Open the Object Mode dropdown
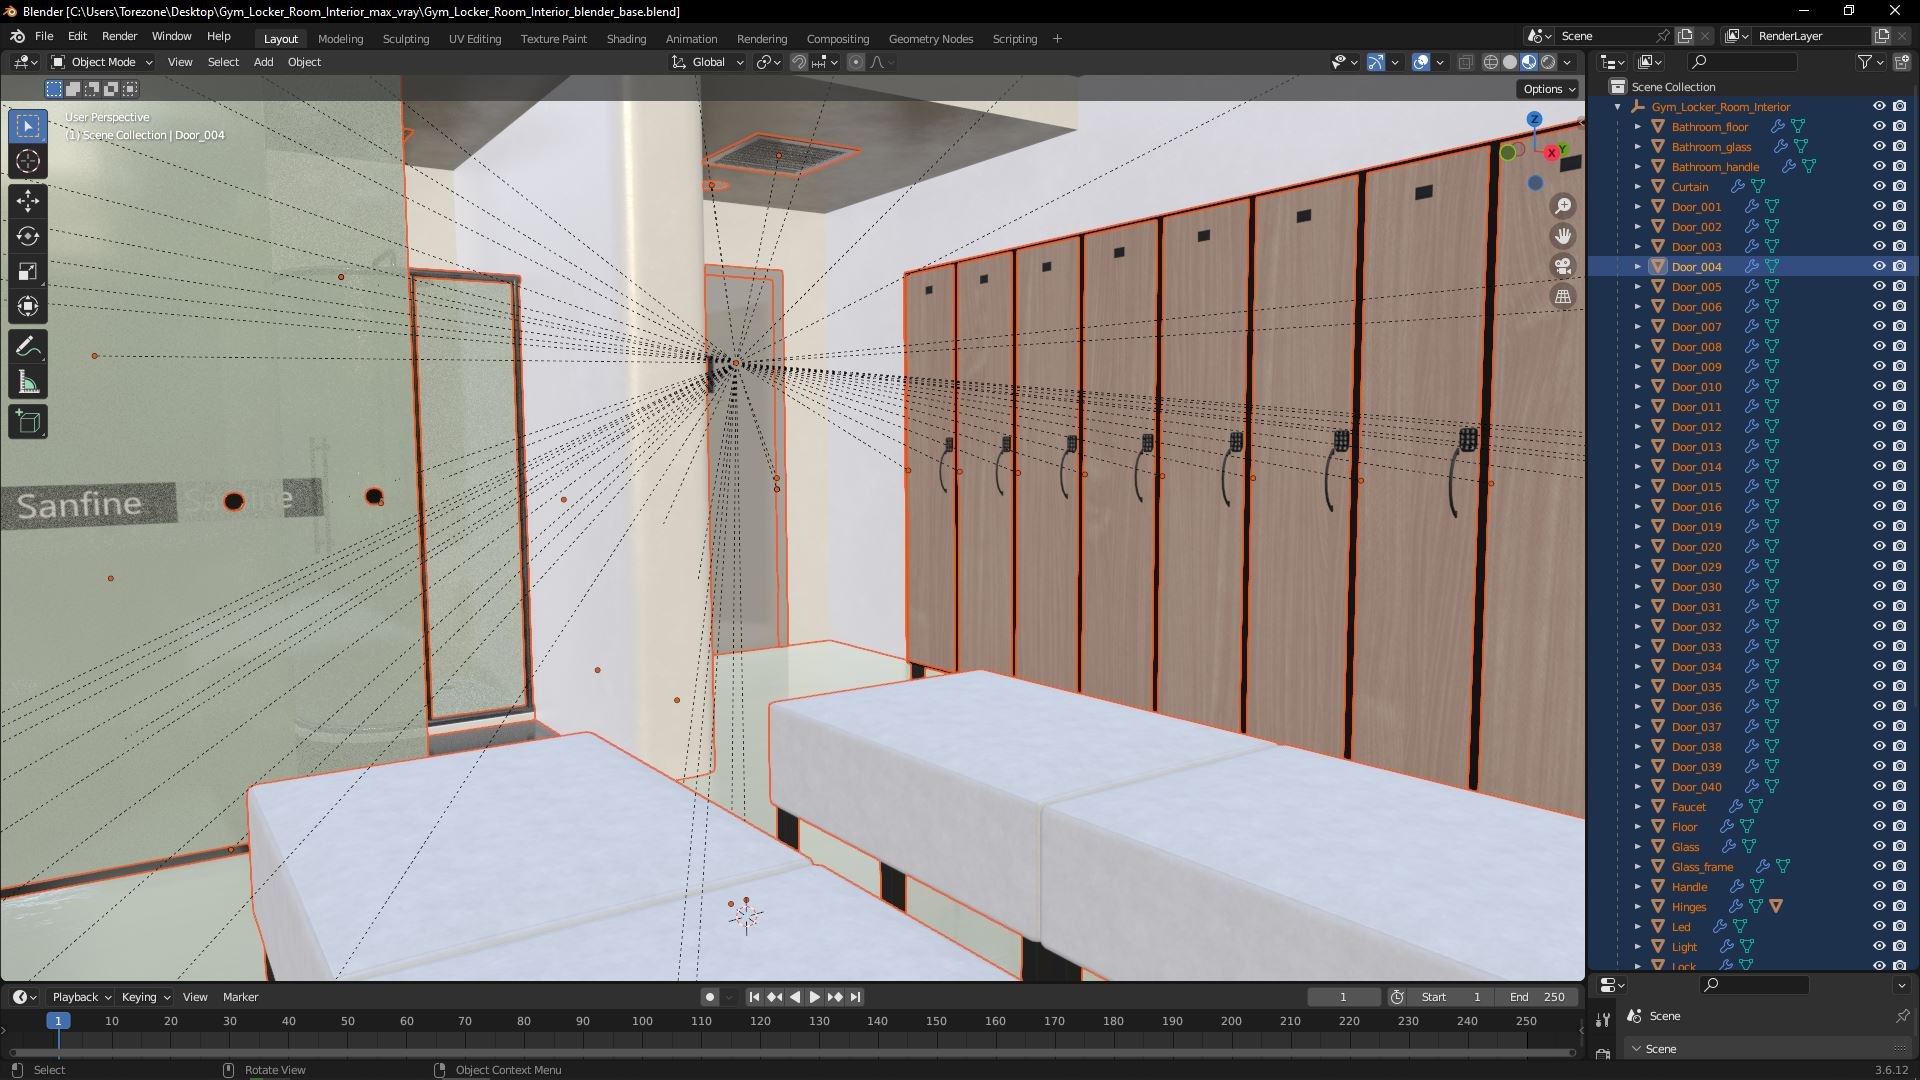 102,62
